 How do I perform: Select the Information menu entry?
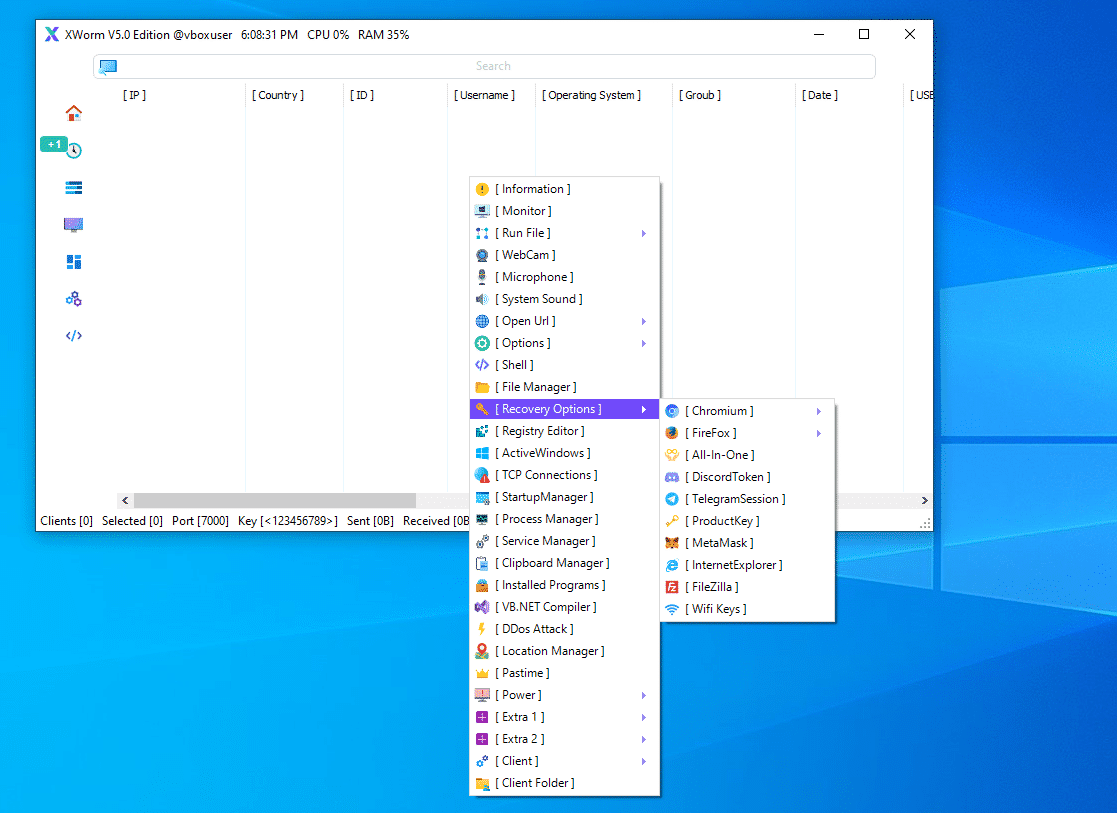tap(535, 189)
